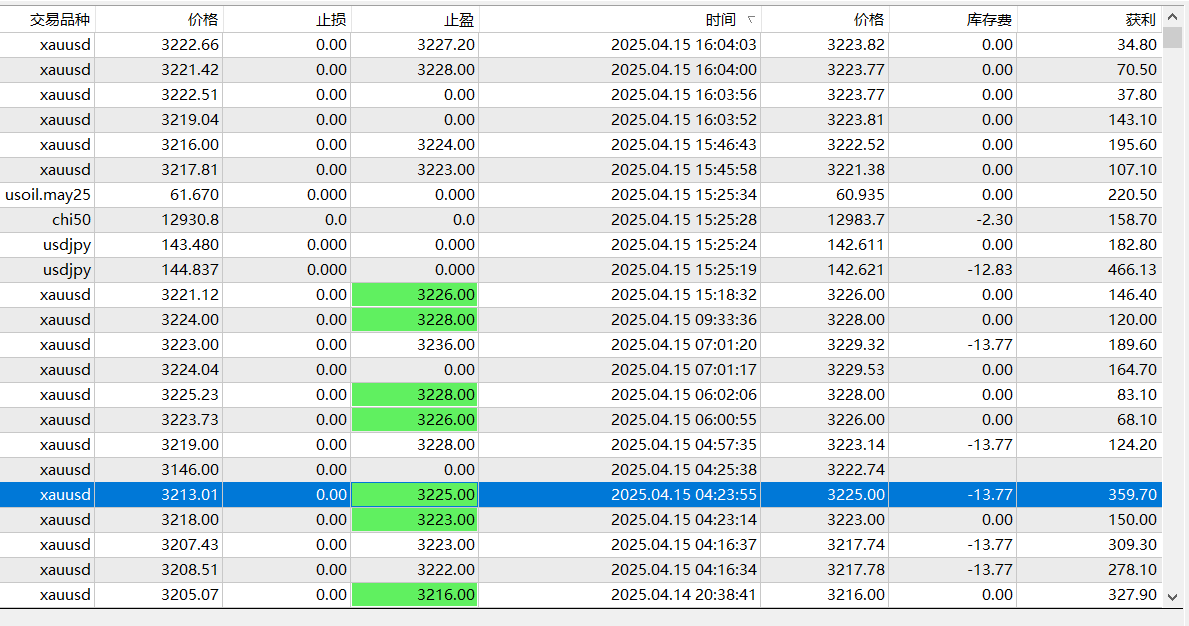The width and height of the screenshot is (1189, 626).
Task: Select time 2025.04.15 15:25:24
Action: (683, 245)
